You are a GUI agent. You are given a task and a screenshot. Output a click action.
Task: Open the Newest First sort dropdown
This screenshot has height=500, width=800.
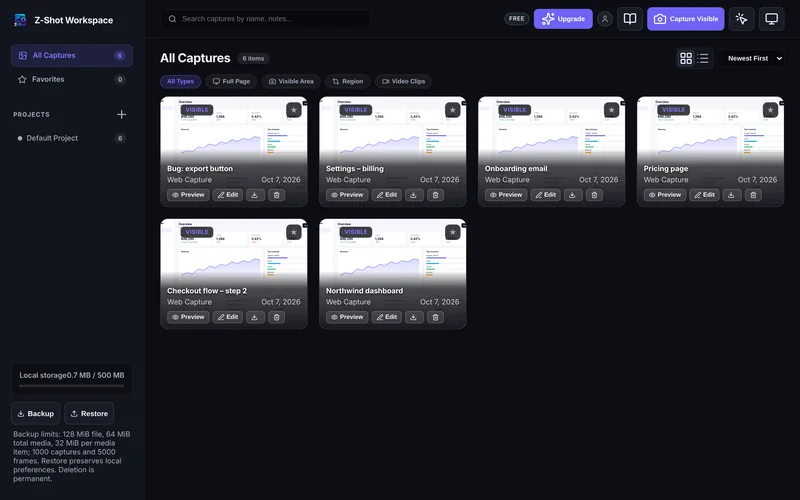click(754, 58)
